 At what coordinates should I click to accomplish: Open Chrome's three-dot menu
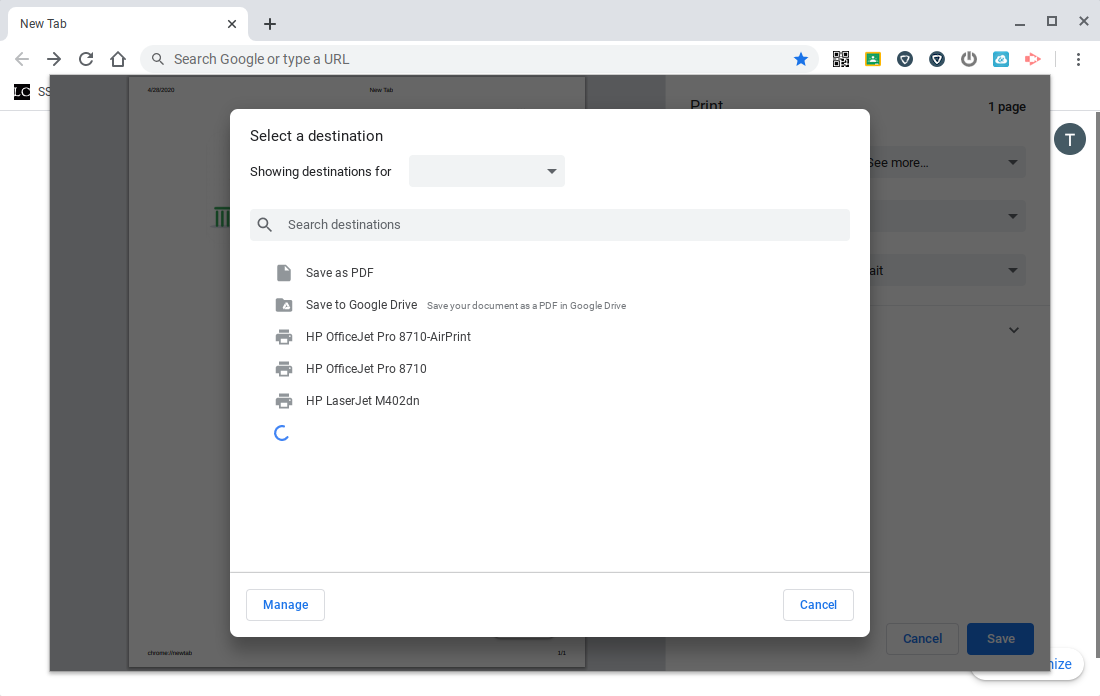tap(1078, 59)
